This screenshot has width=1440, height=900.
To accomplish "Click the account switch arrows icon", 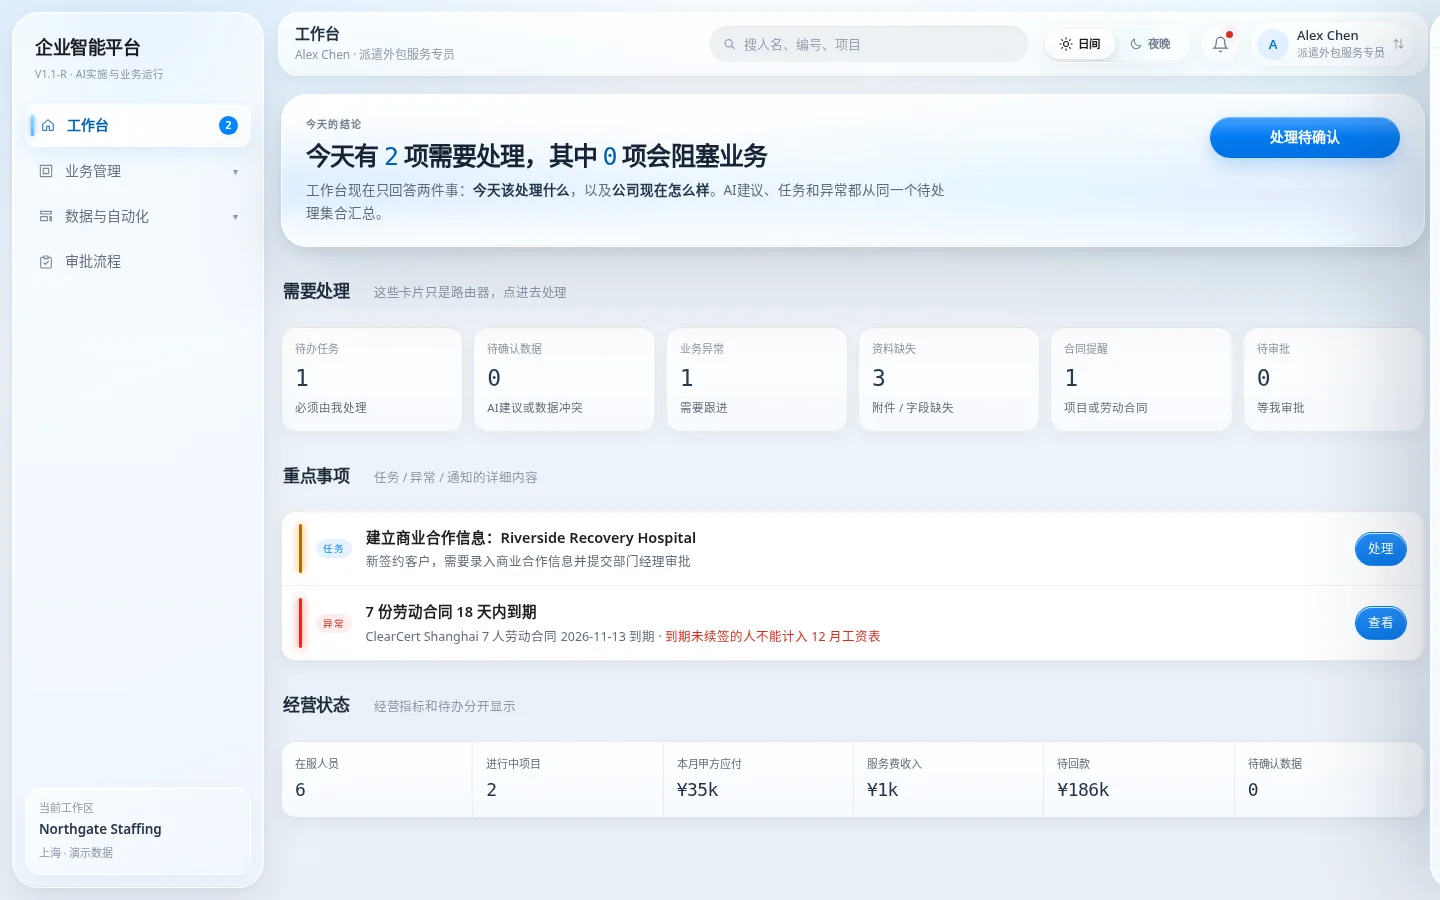I will [1398, 44].
